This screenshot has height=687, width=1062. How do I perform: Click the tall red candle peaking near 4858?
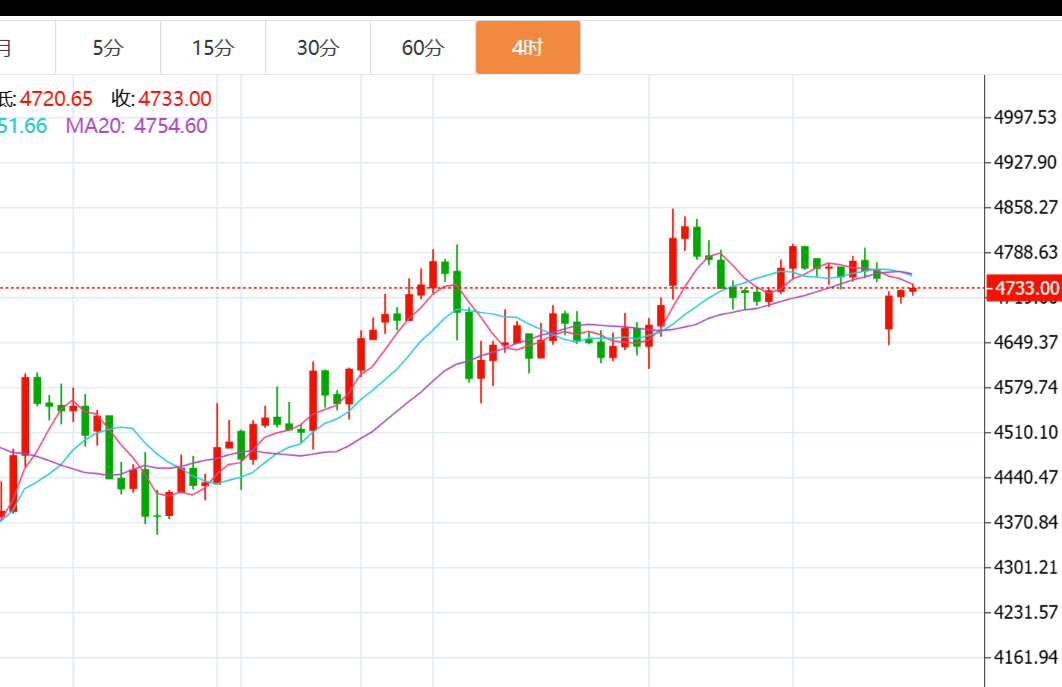pos(672,262)
